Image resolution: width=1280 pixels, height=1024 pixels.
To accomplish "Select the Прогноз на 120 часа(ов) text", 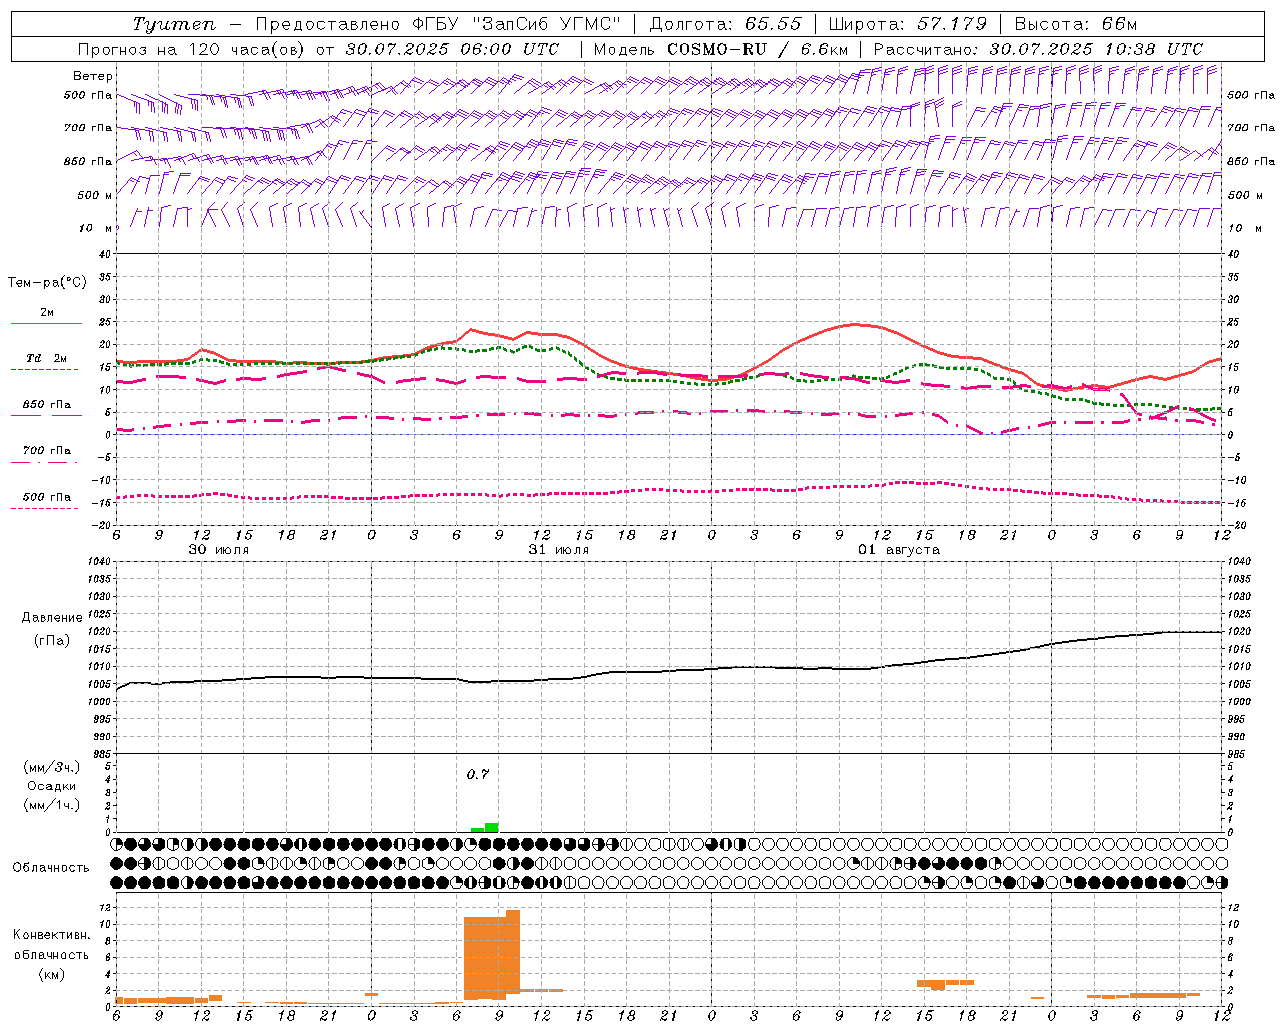I will pyautogui.click(x=193, y=49).
